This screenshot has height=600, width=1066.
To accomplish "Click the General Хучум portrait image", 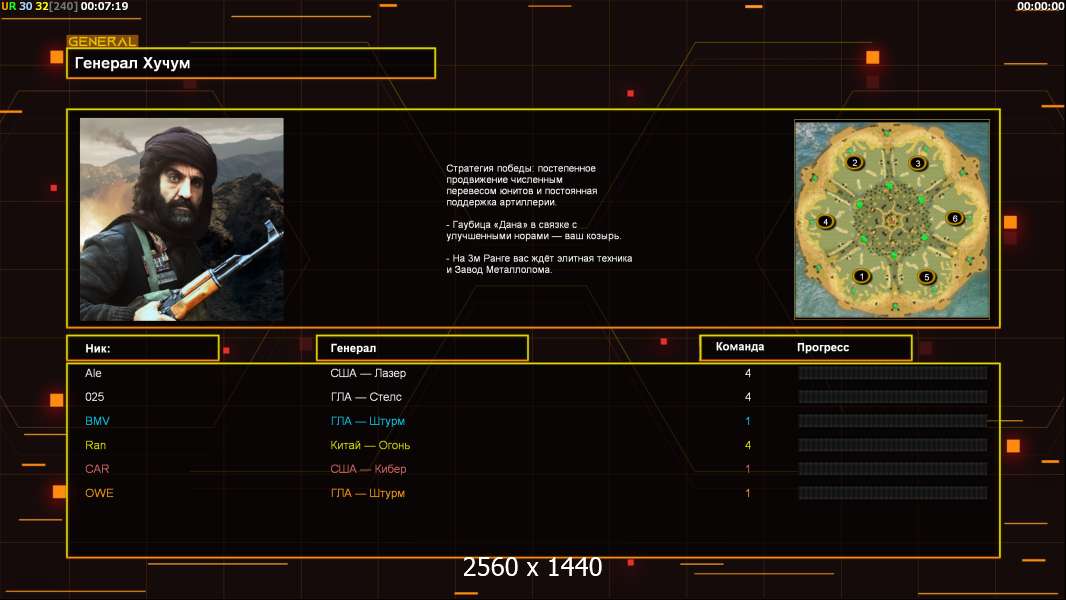I will 181,219.
